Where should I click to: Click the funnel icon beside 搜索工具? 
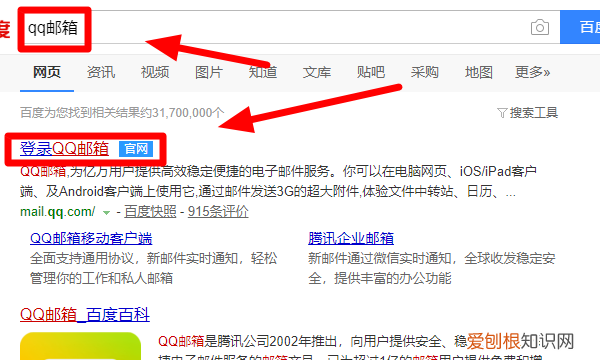coord(502,113)
